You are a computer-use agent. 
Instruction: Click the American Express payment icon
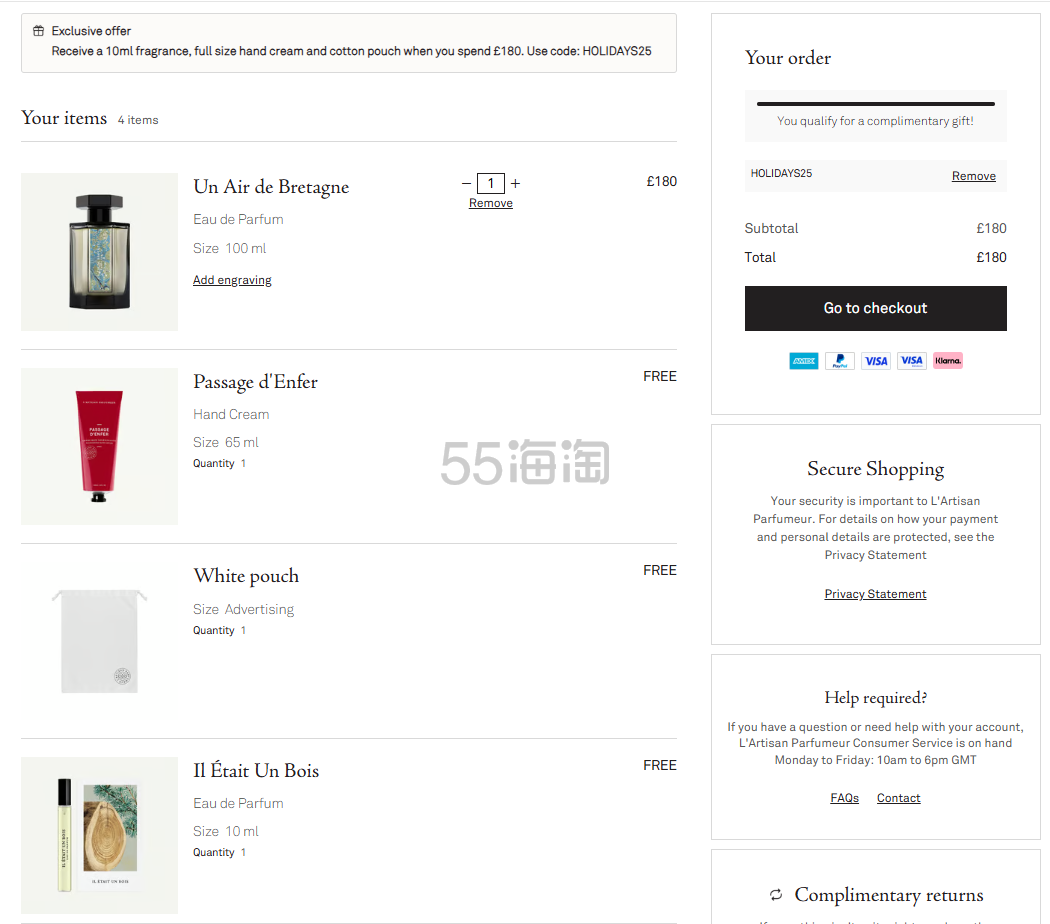pos(803,361)
